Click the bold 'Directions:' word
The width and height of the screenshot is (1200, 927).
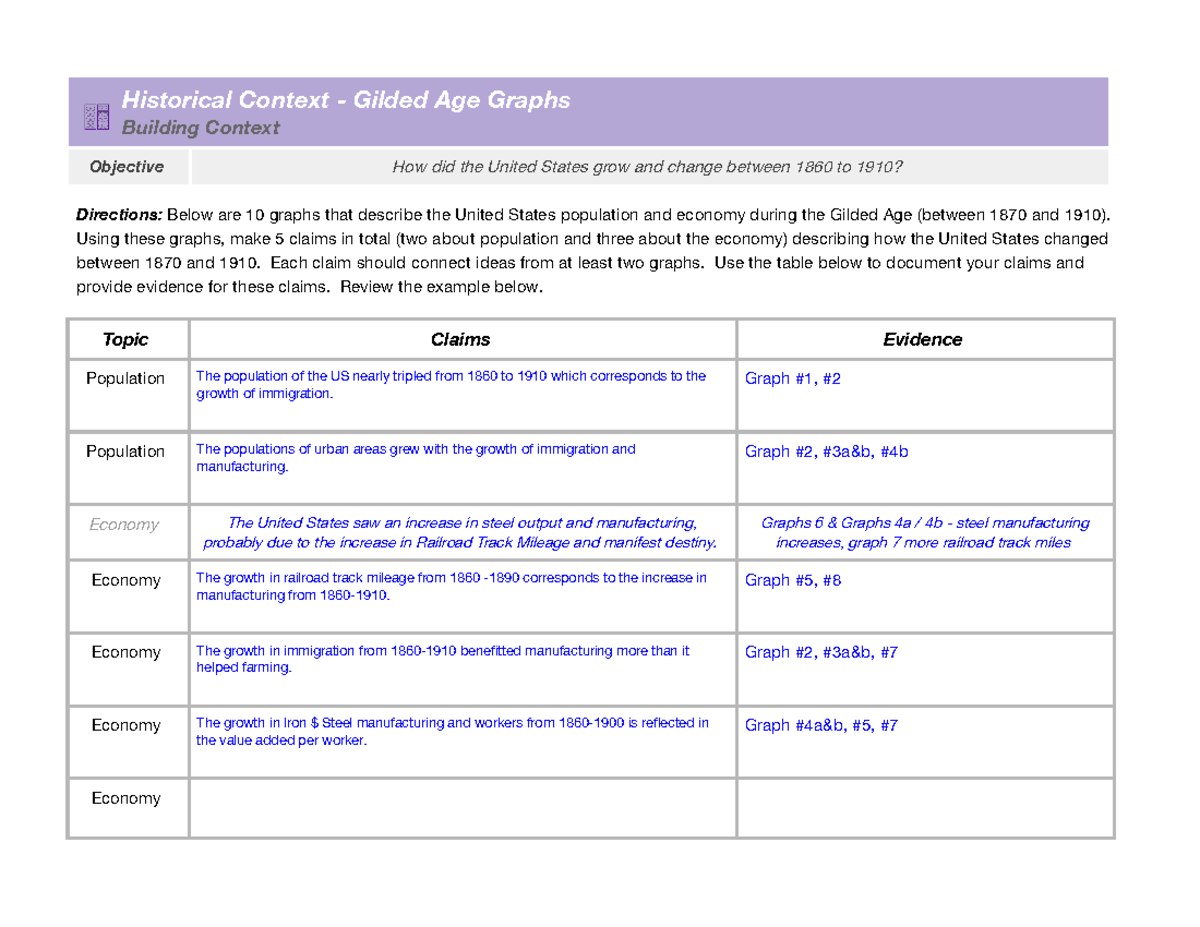[120, 215]
